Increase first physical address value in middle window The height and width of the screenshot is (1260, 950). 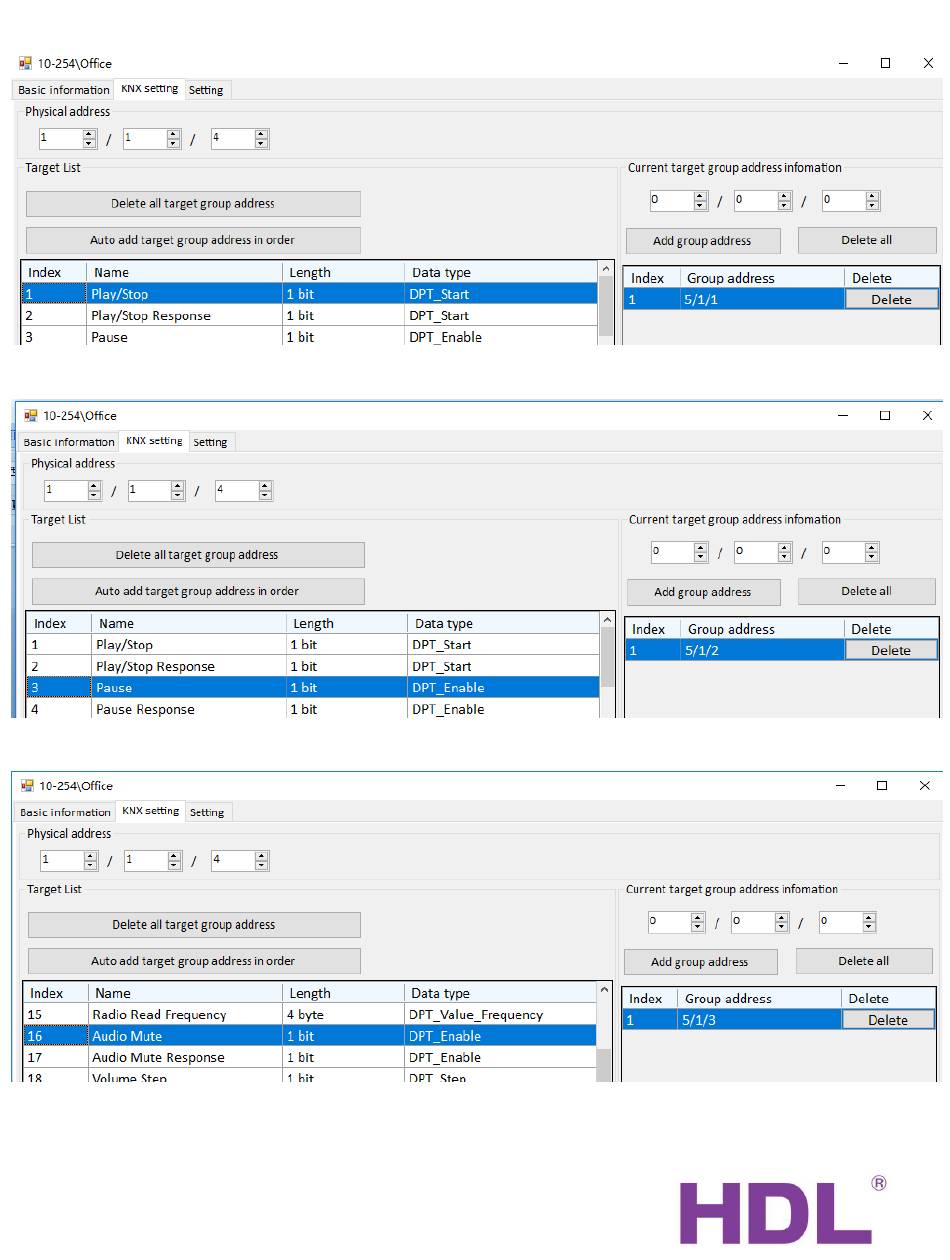94,486
